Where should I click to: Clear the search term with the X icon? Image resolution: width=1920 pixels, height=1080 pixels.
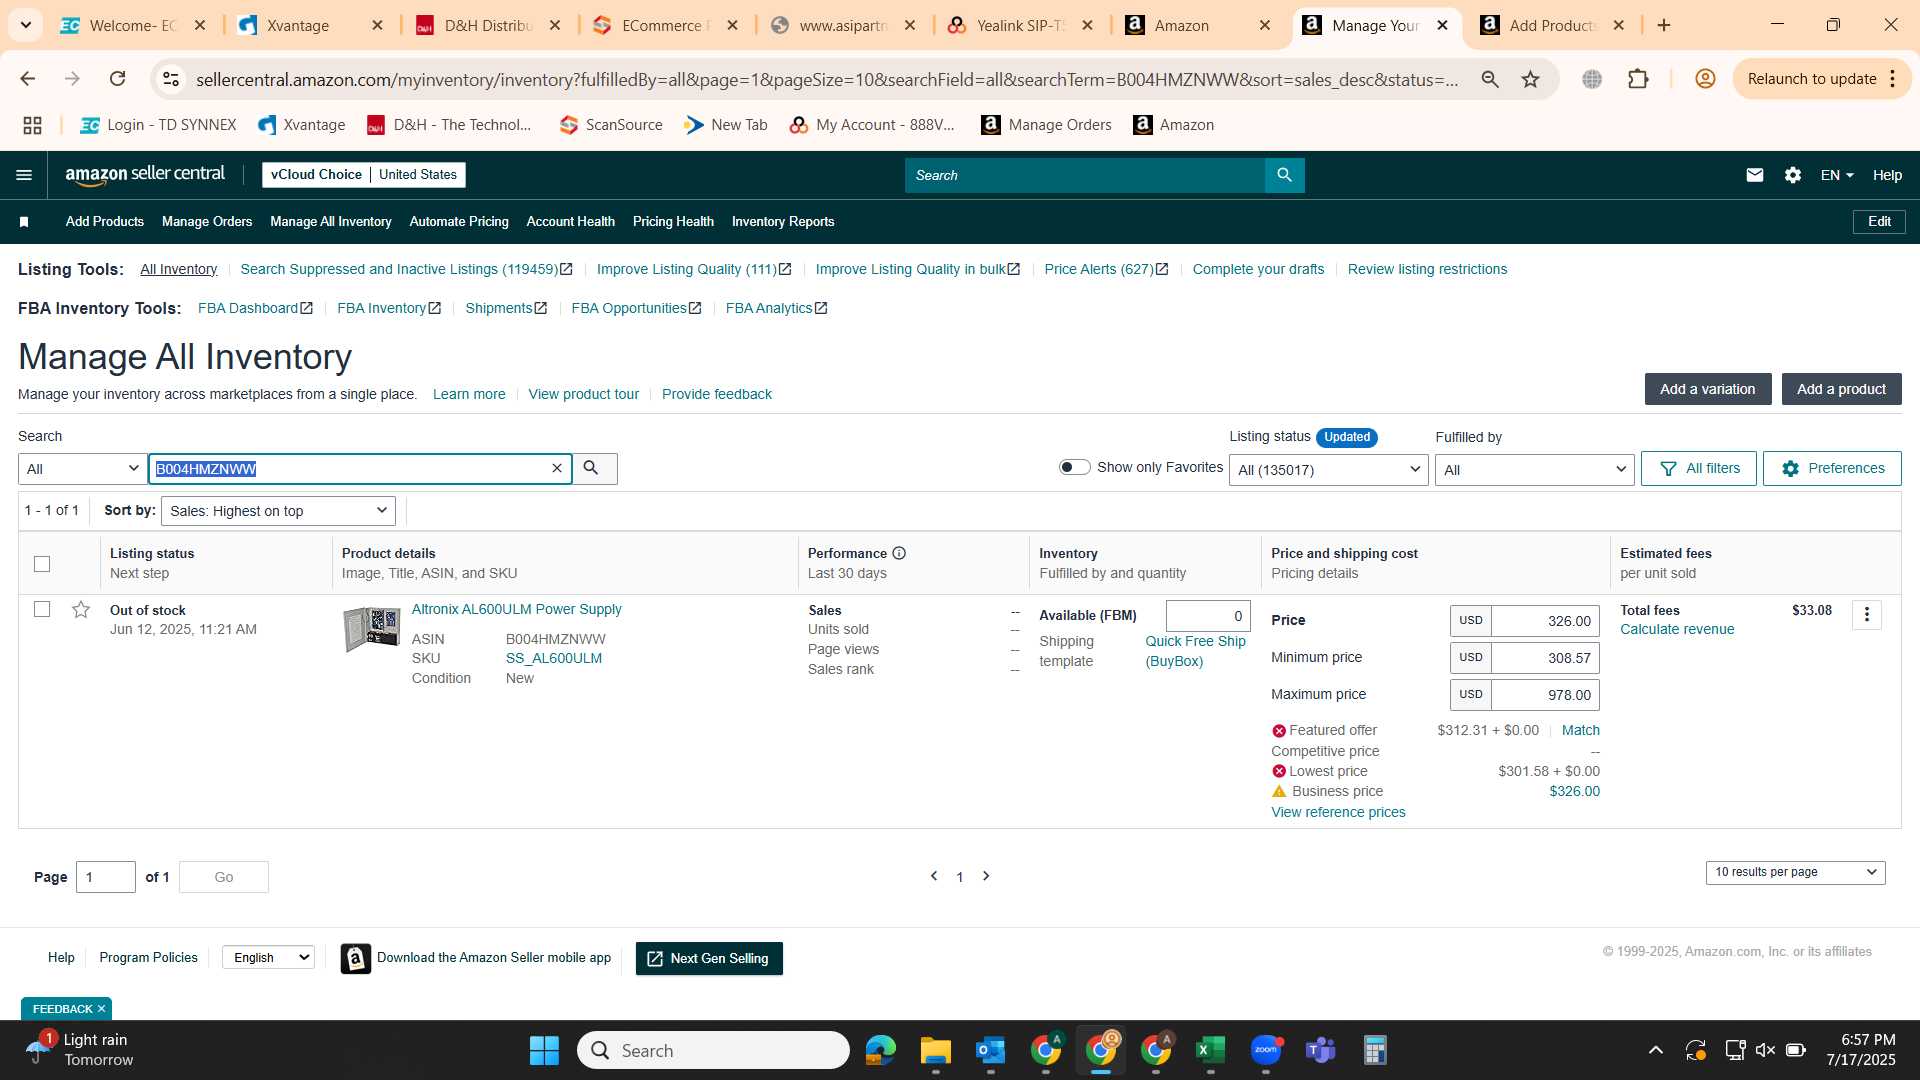tap(557, 468)
